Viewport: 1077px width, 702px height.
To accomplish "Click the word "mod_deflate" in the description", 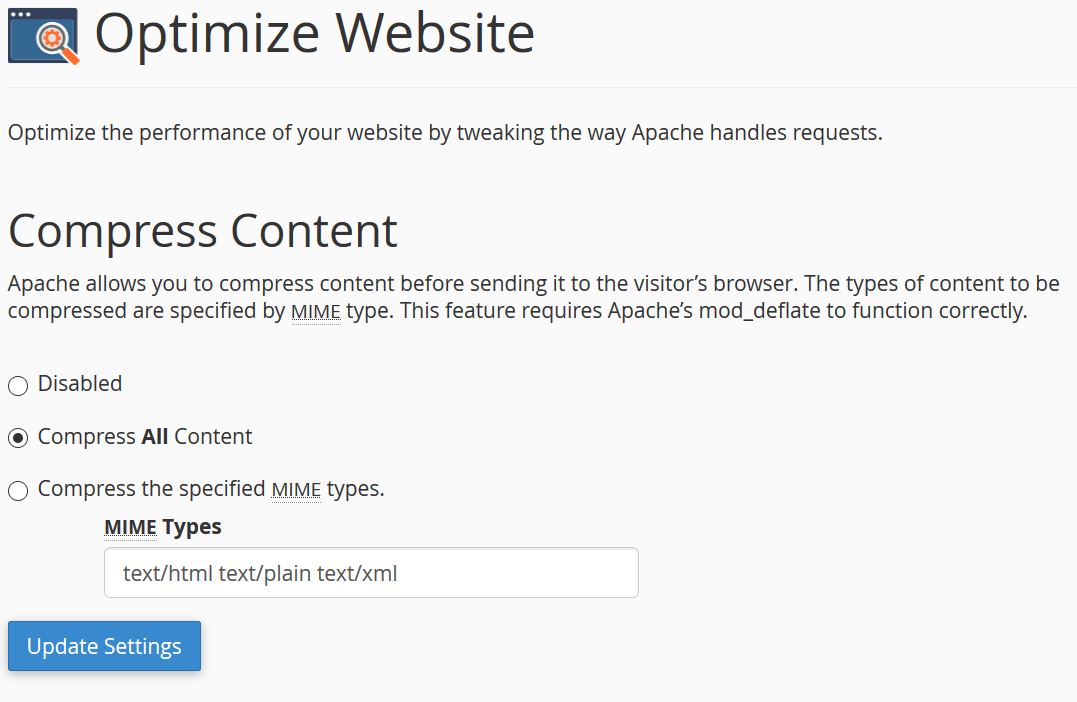I will 757,311.
